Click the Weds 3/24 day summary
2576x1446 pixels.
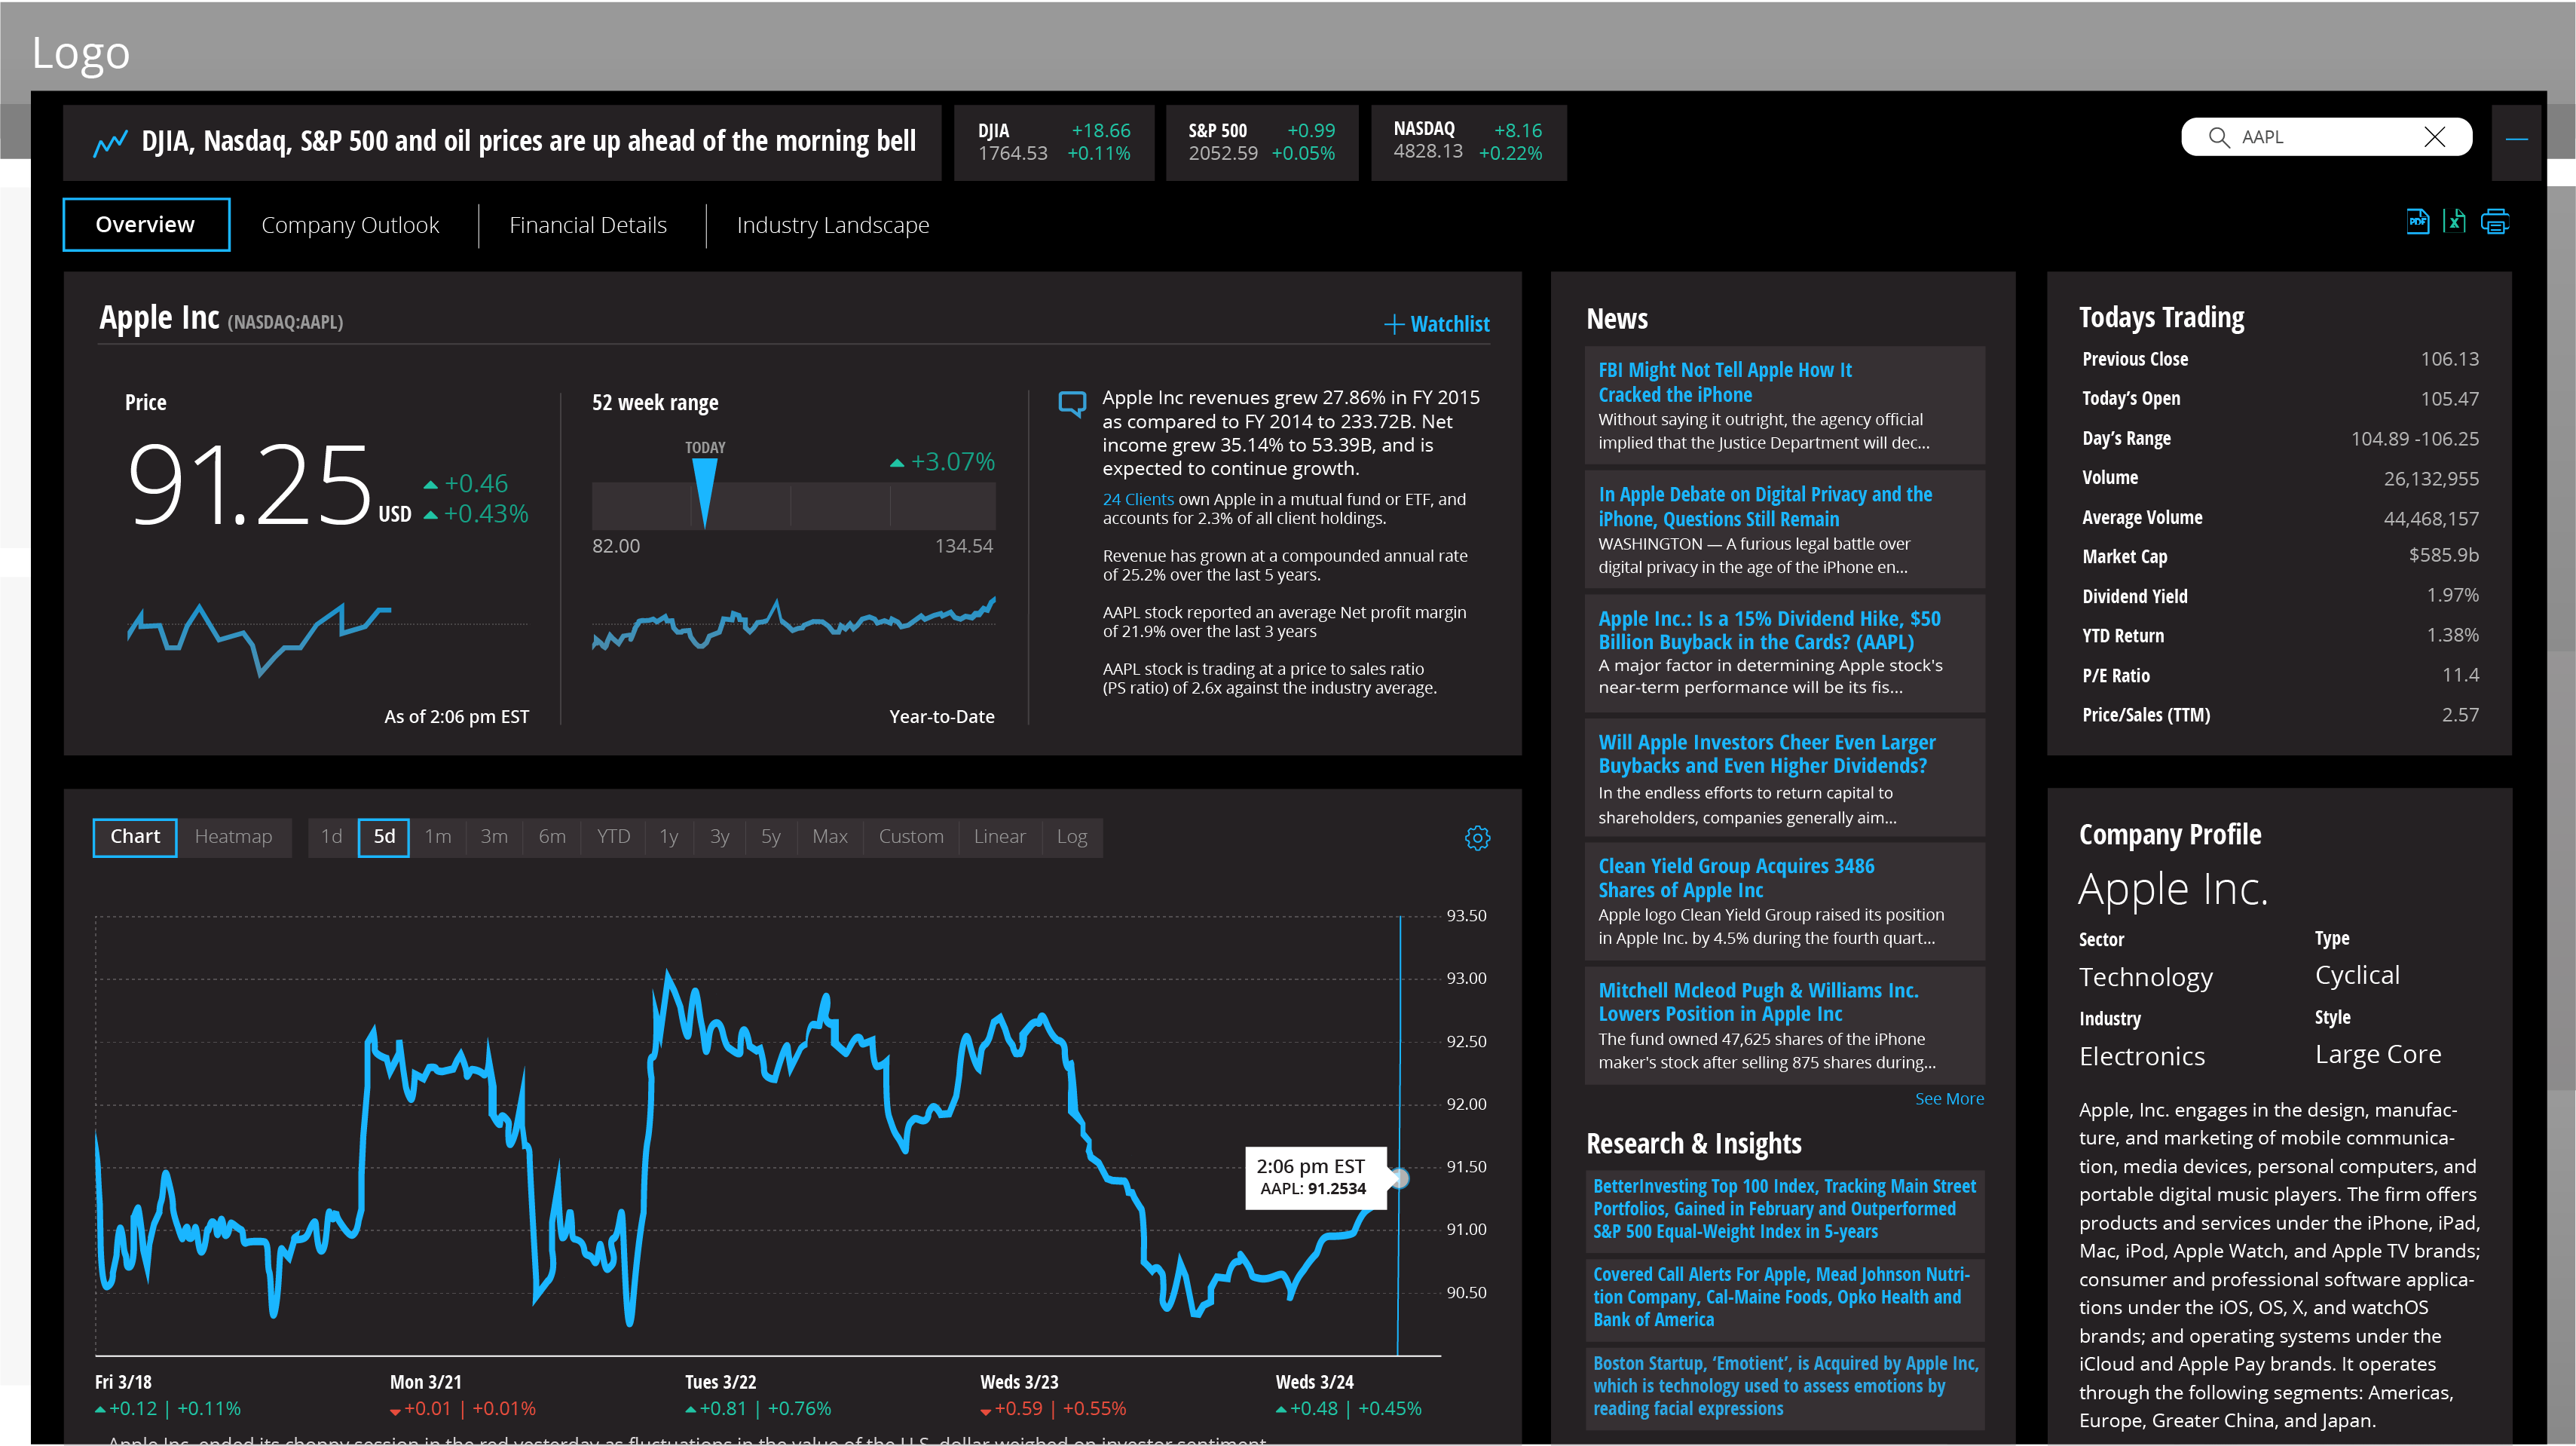[1348, 1396]
